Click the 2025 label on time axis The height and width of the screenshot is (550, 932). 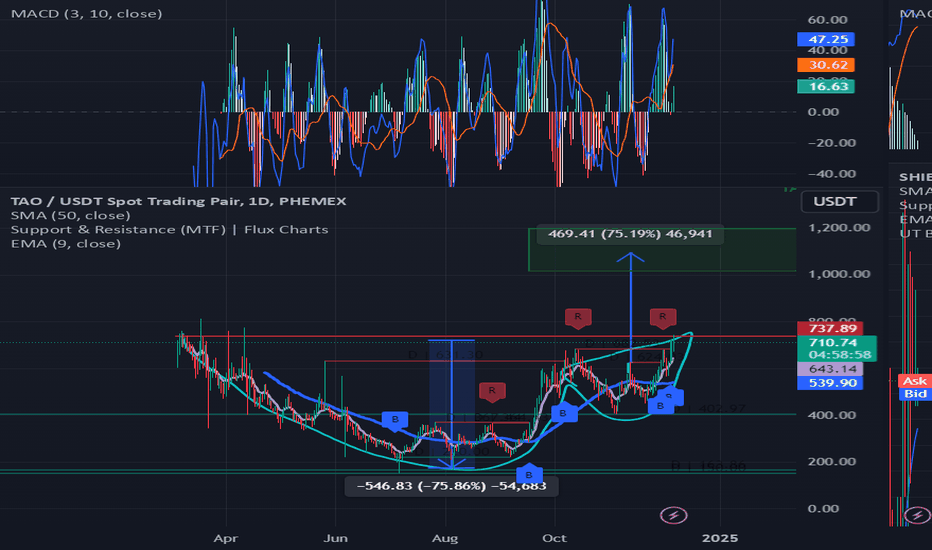(x=720, y=538)
